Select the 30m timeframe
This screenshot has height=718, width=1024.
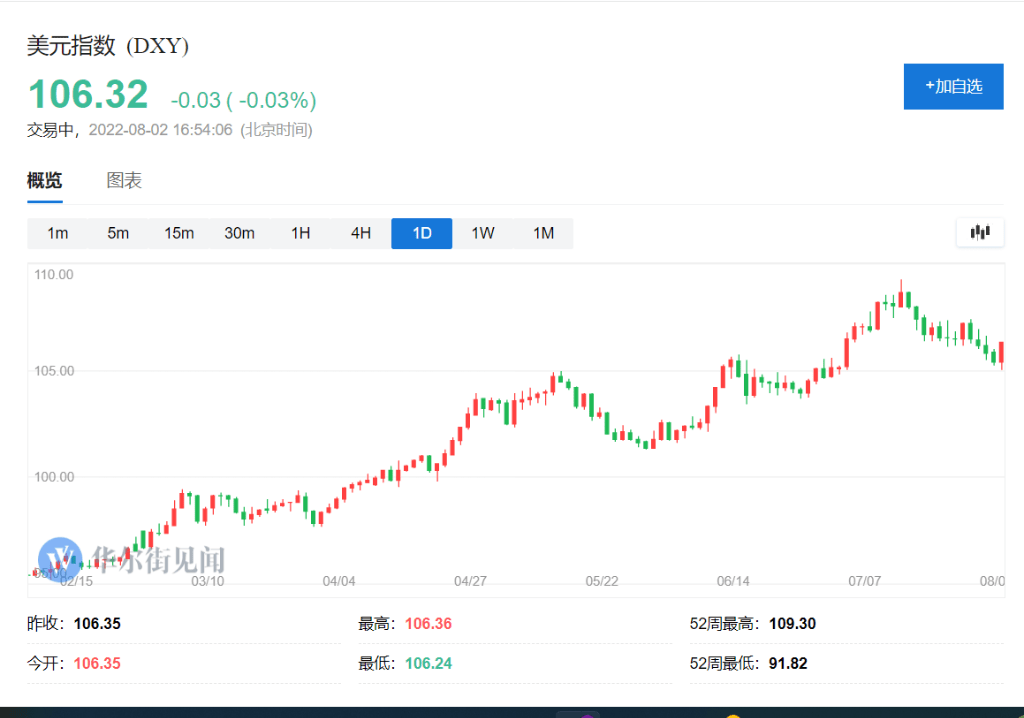[x=240, y=232]
